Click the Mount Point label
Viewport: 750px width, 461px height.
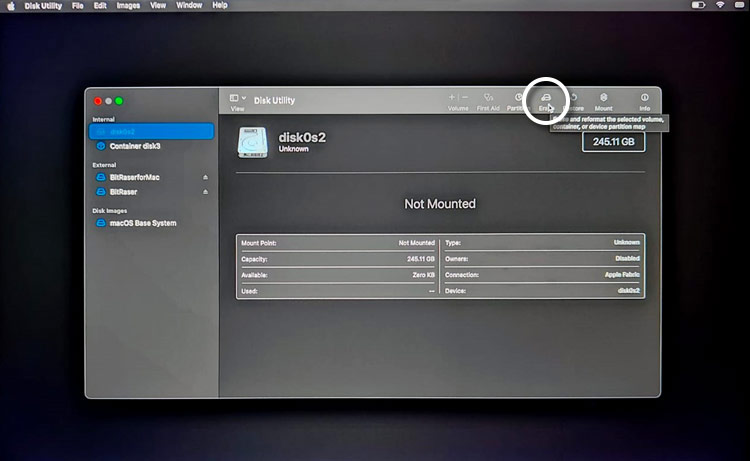[x=258, y=243]
